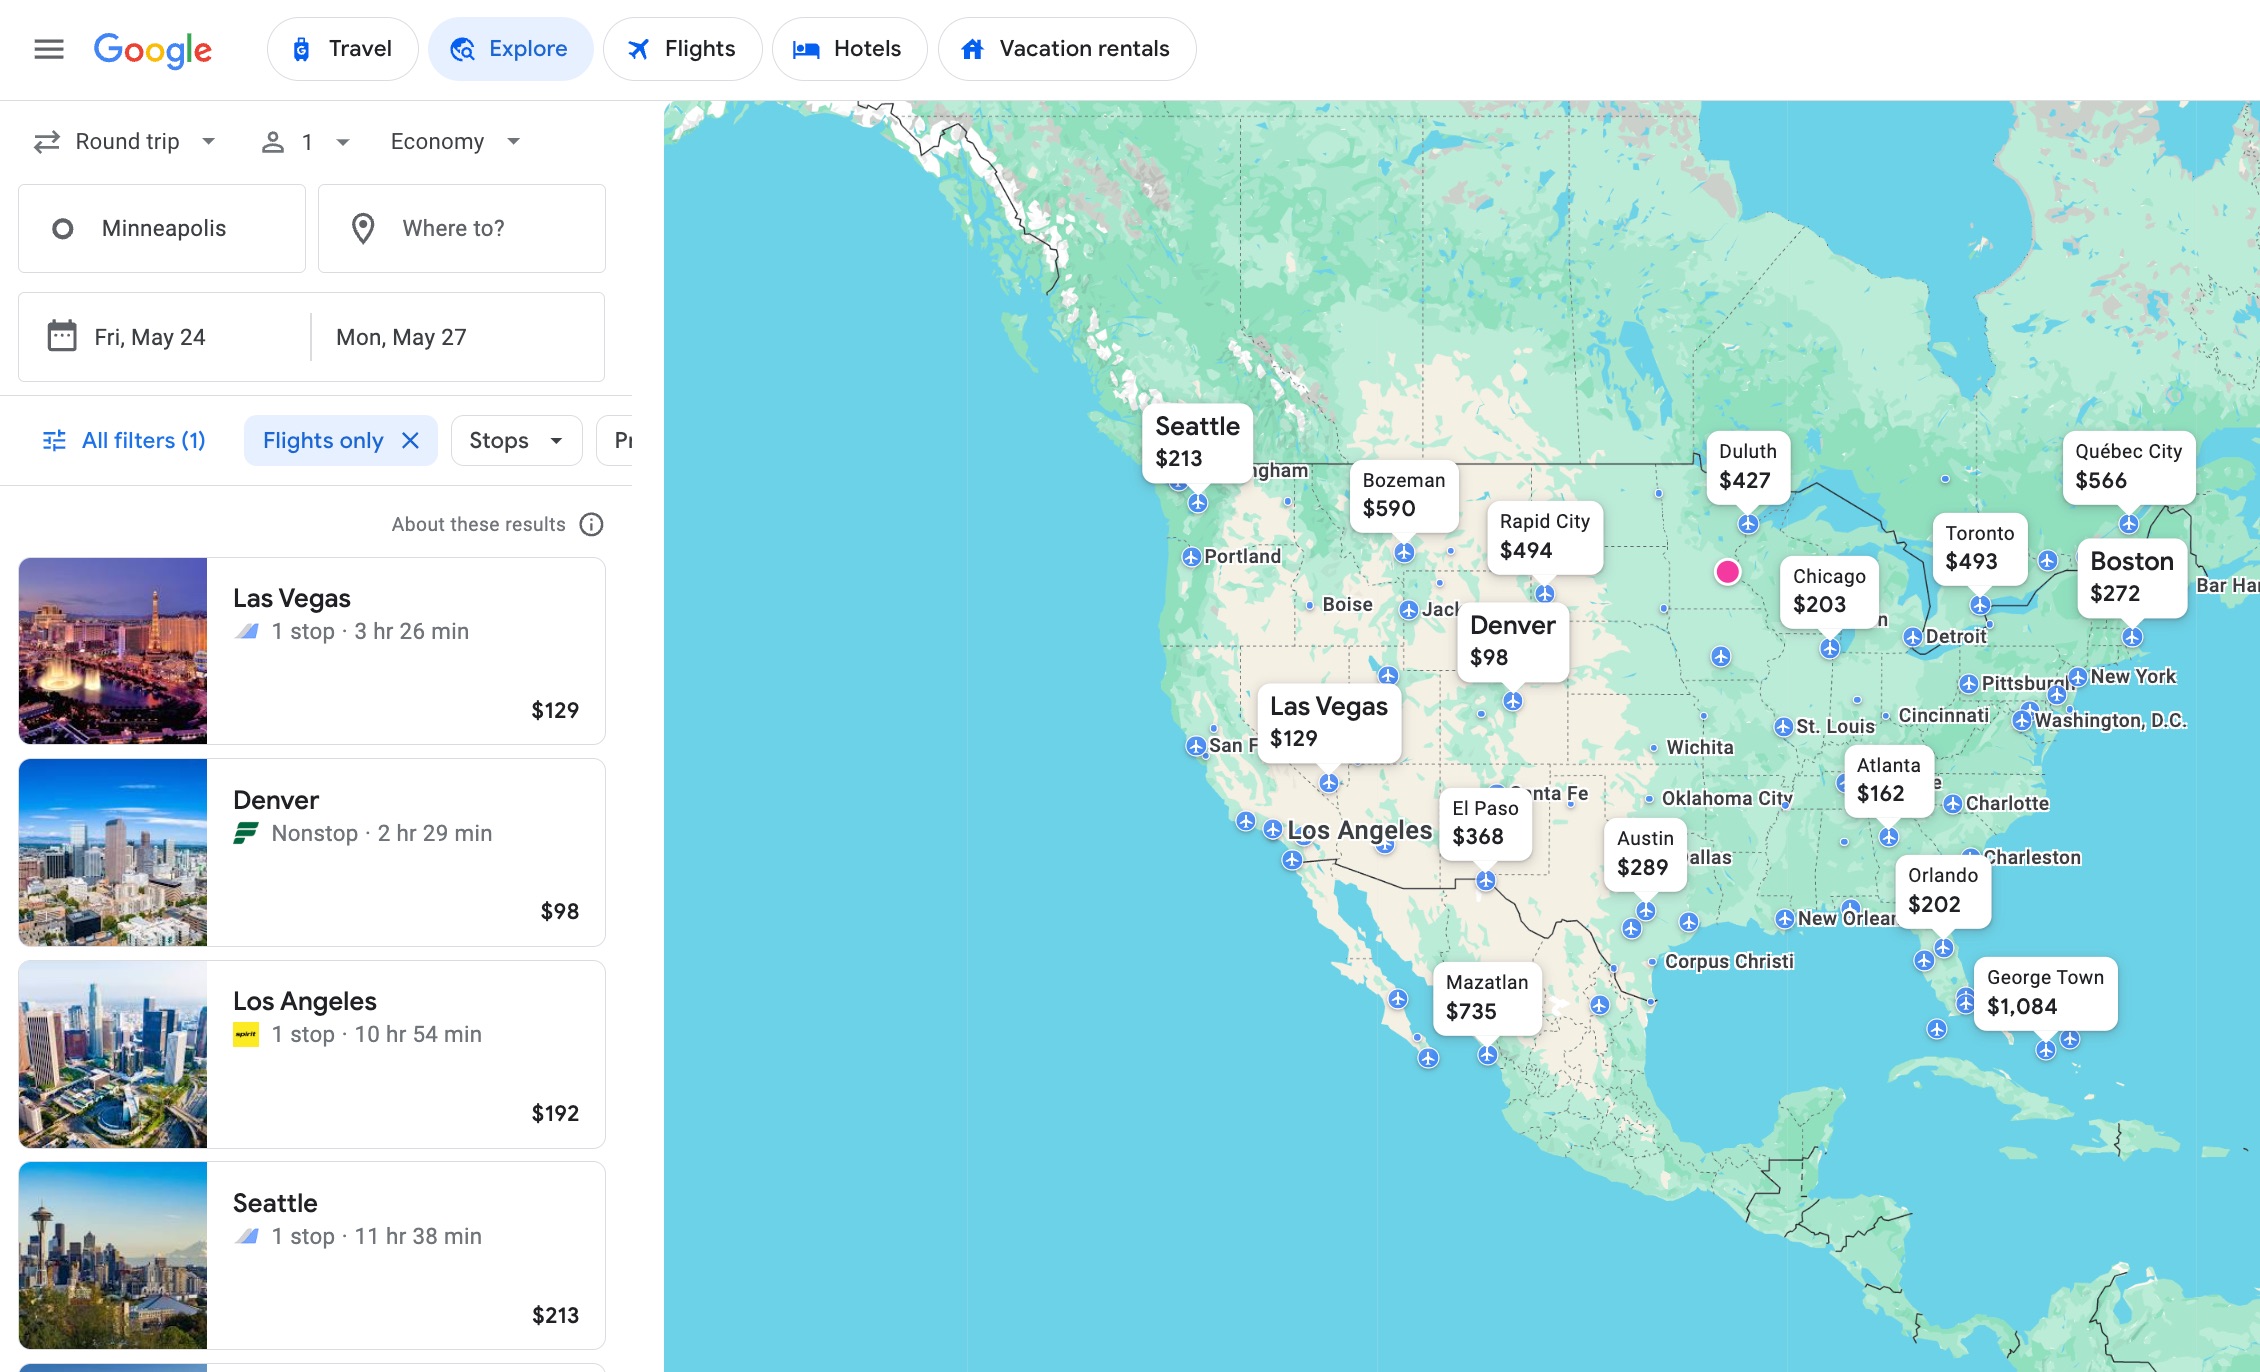Click the Vacation rentals house icon

971,48
